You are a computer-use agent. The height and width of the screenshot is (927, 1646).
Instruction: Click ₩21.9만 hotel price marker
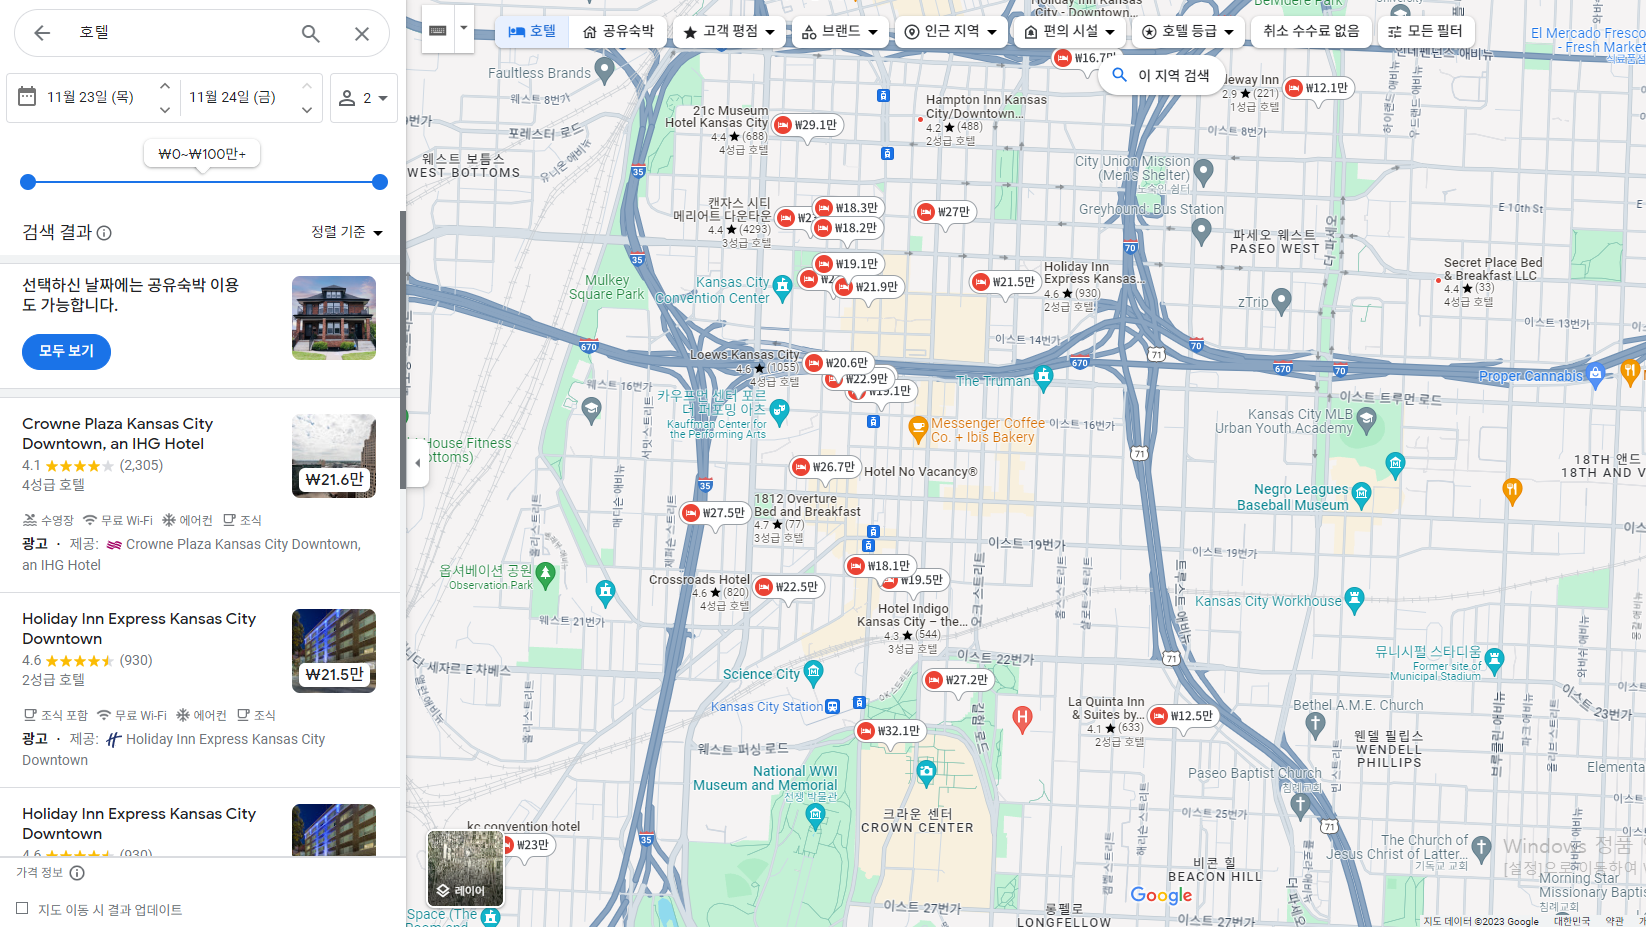(869, 287)
